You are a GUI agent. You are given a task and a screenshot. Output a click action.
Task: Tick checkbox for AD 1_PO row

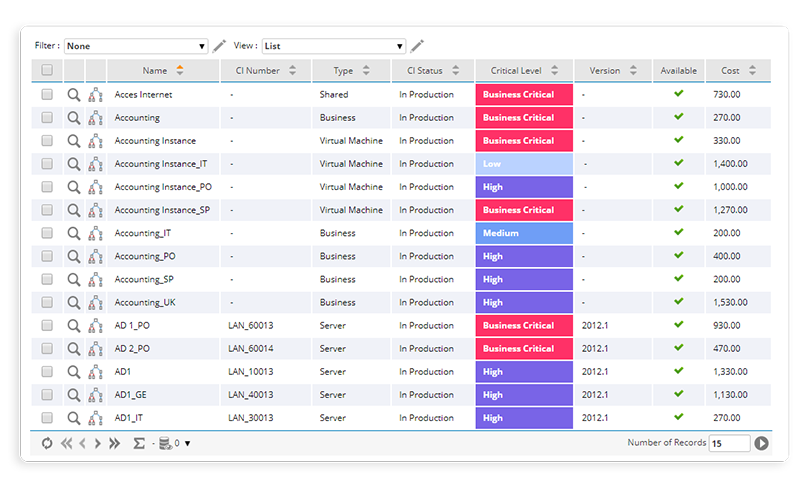47,325
